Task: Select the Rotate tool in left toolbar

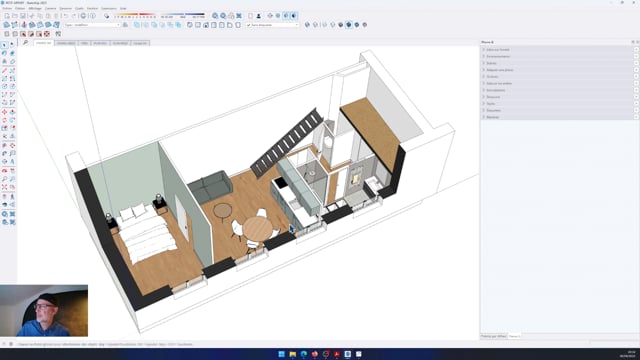Action: [x=4, y=120]
